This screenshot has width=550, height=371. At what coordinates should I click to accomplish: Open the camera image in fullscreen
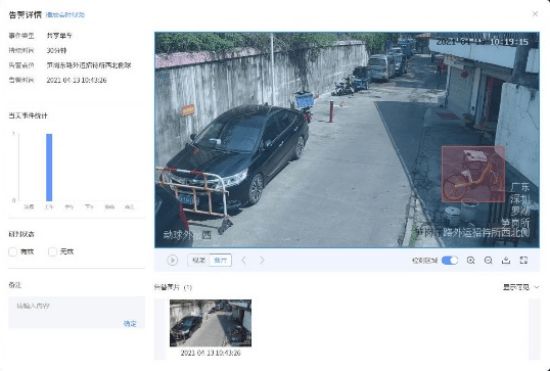coord(524,260)
